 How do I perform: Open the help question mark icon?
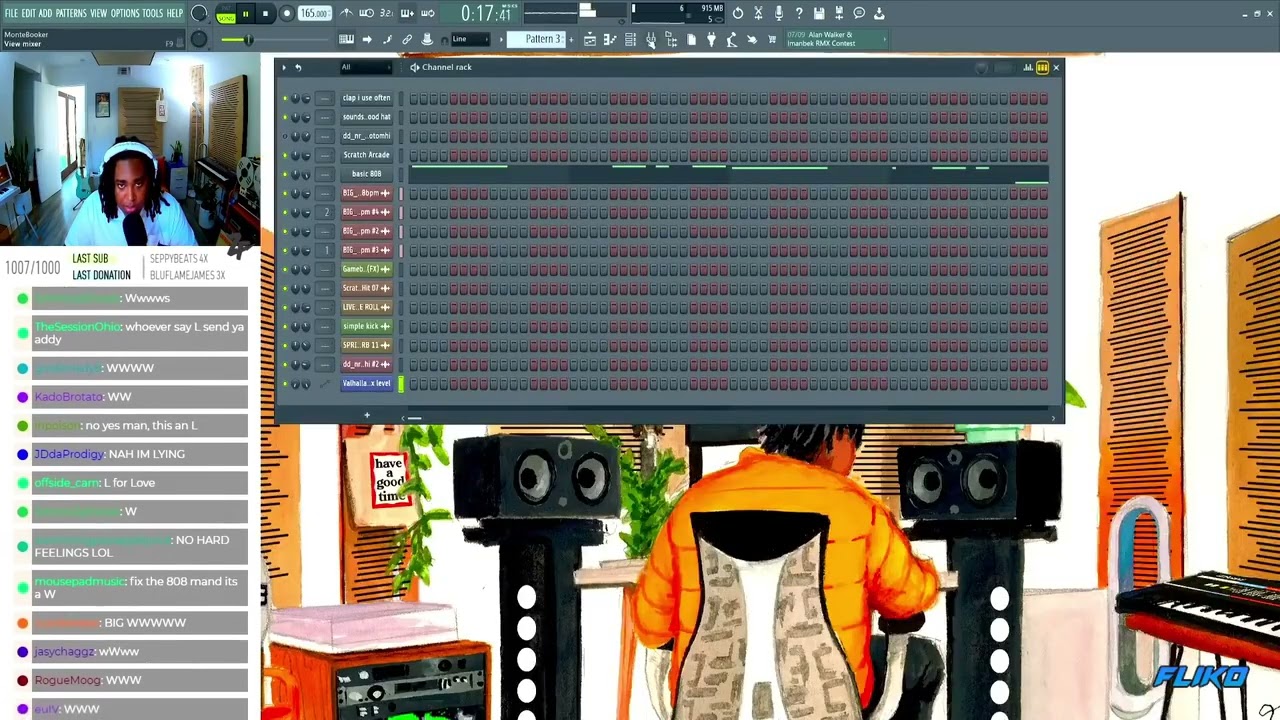pyautogui.click(x=799, y=14)
